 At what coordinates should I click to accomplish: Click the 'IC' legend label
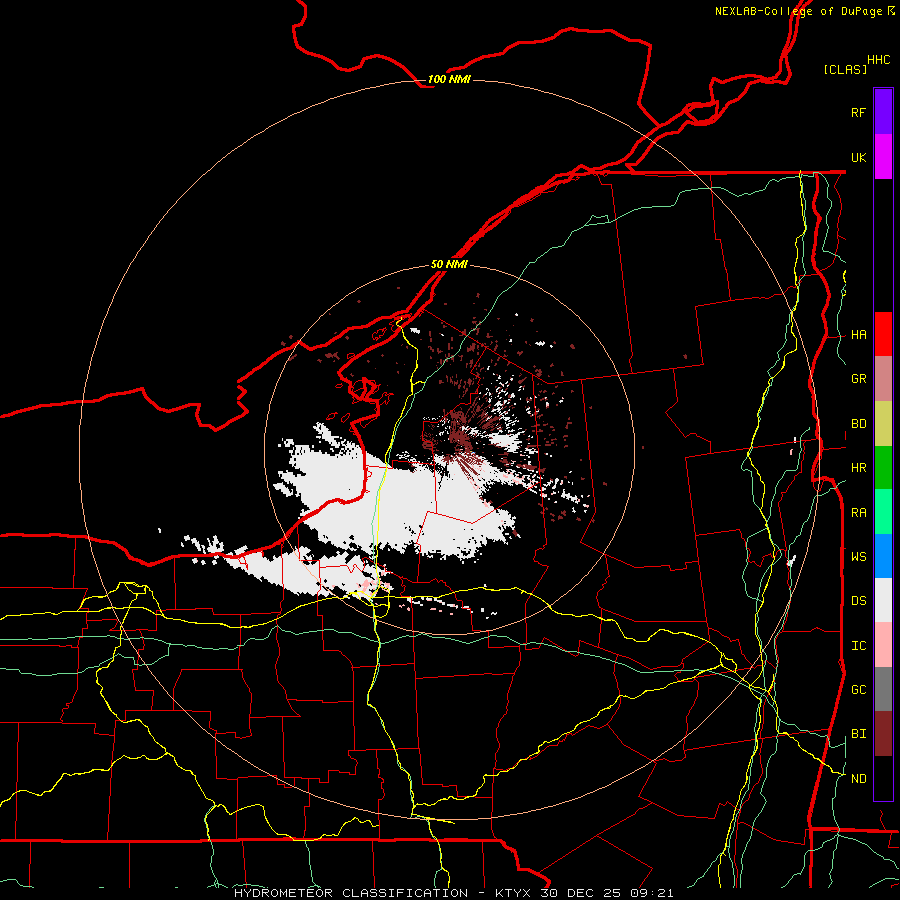858,646
